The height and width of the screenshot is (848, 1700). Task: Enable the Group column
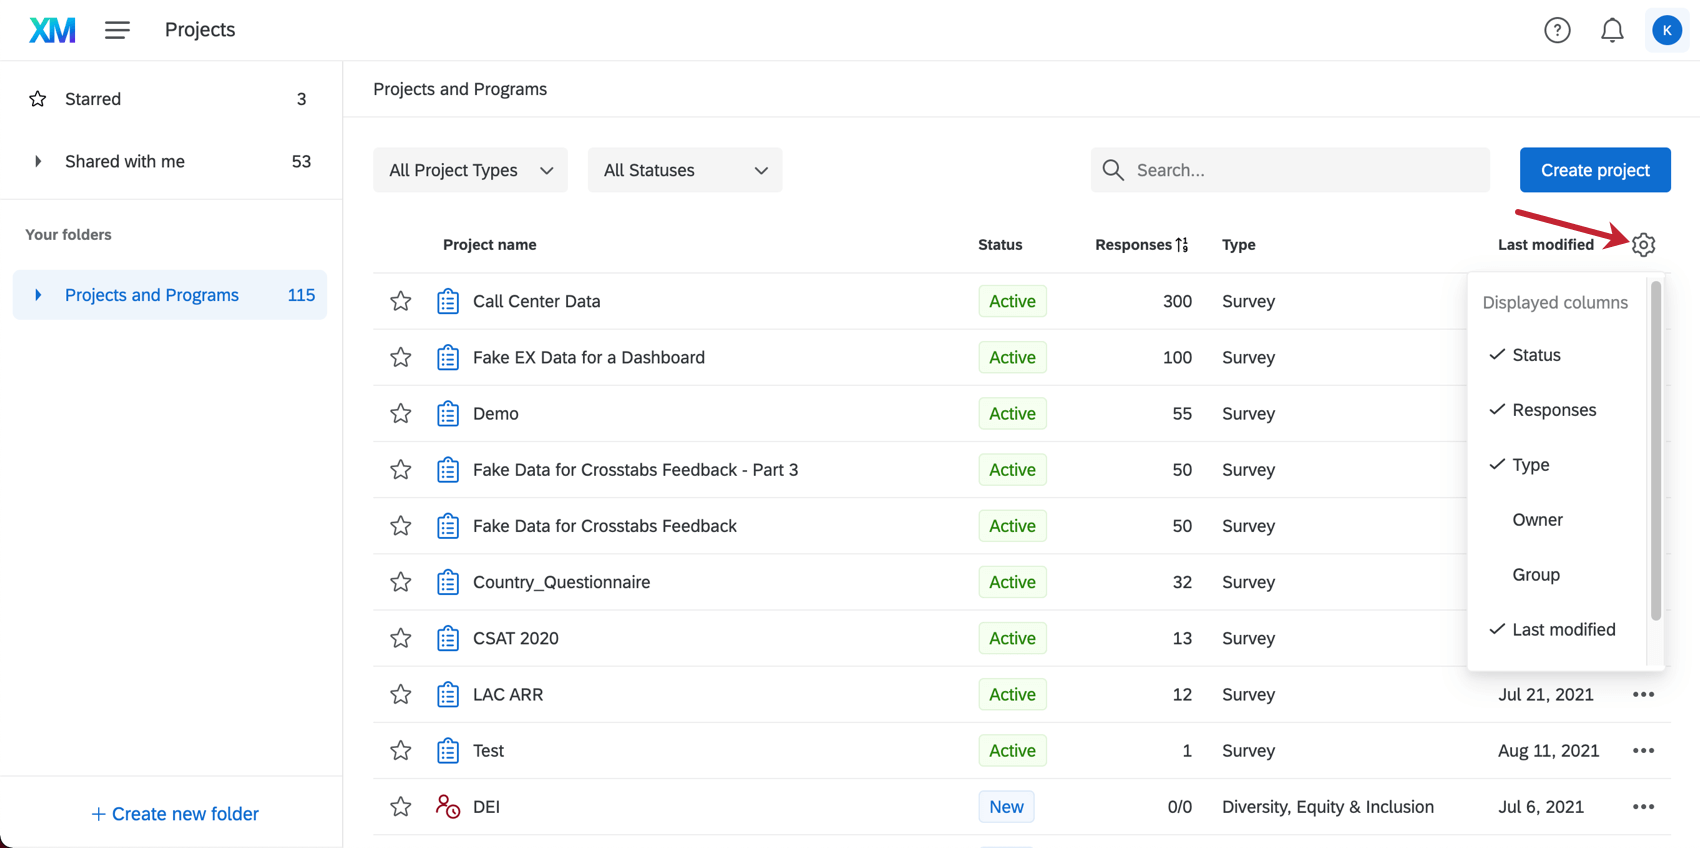point(1536,575)
